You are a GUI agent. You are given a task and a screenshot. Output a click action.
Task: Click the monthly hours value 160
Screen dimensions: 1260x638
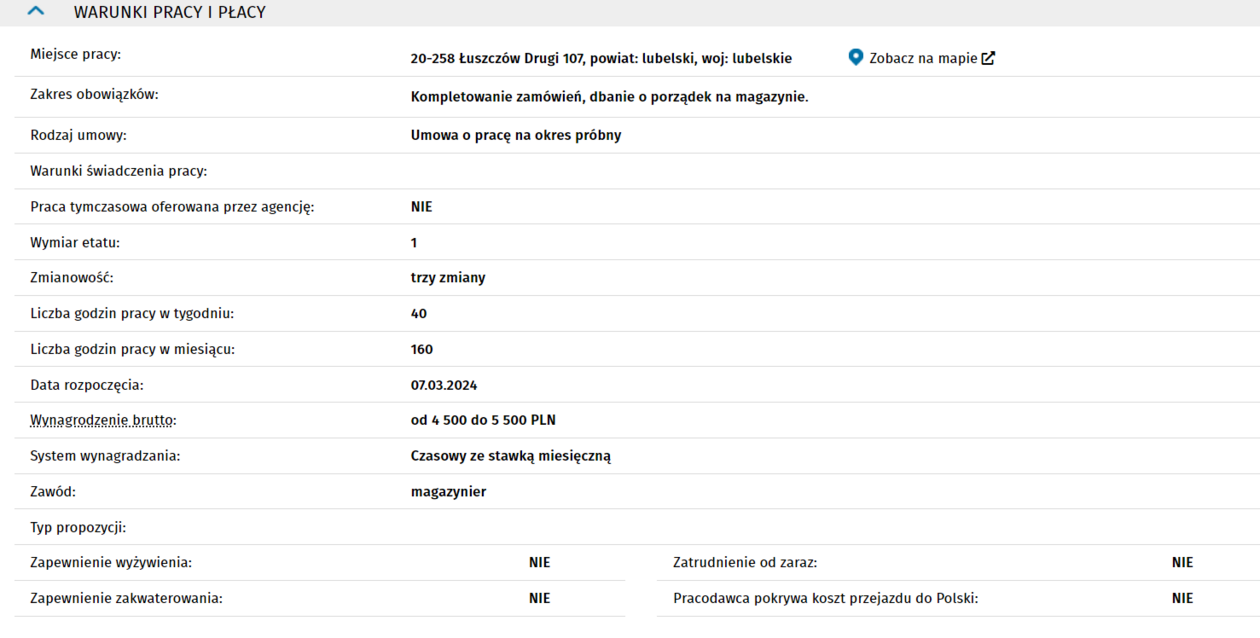coord(421,350)
